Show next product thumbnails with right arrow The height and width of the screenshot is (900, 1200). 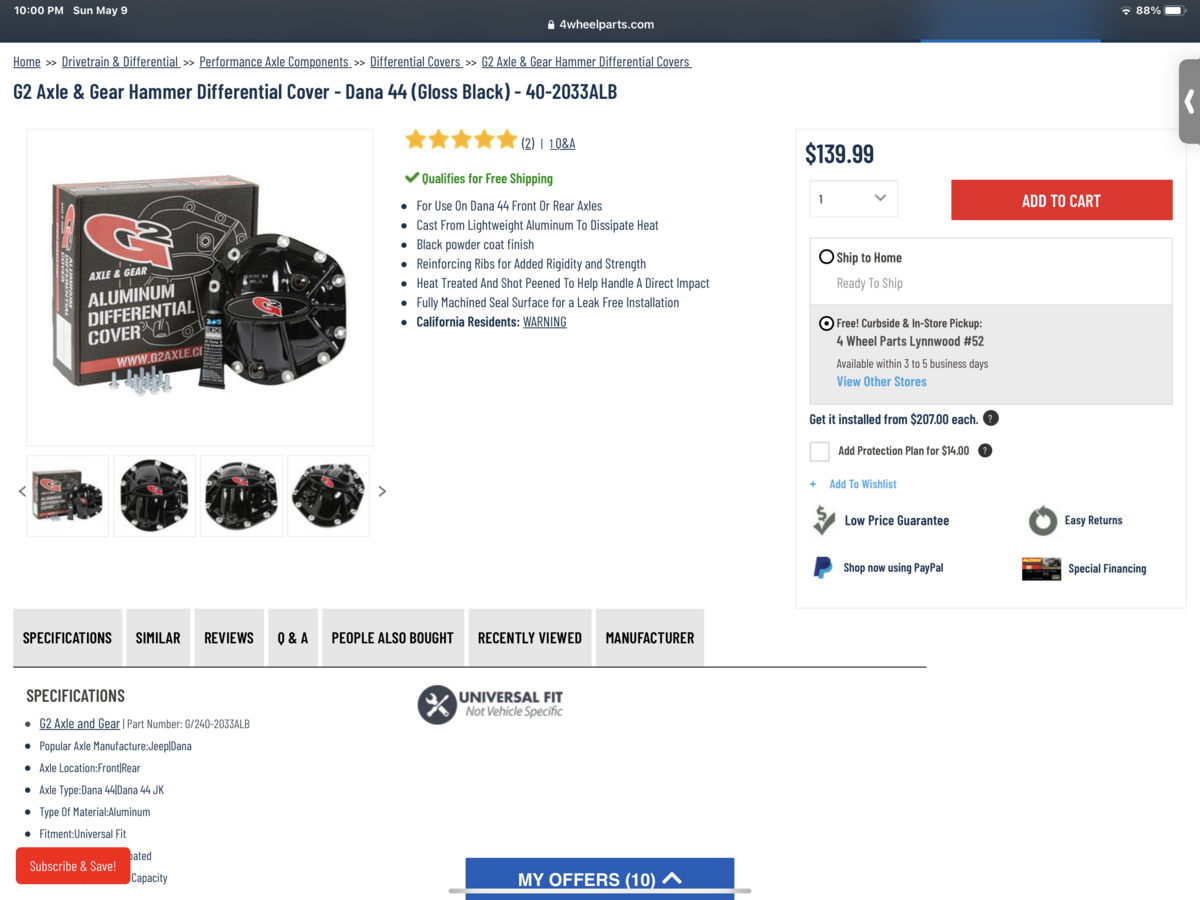382,491
